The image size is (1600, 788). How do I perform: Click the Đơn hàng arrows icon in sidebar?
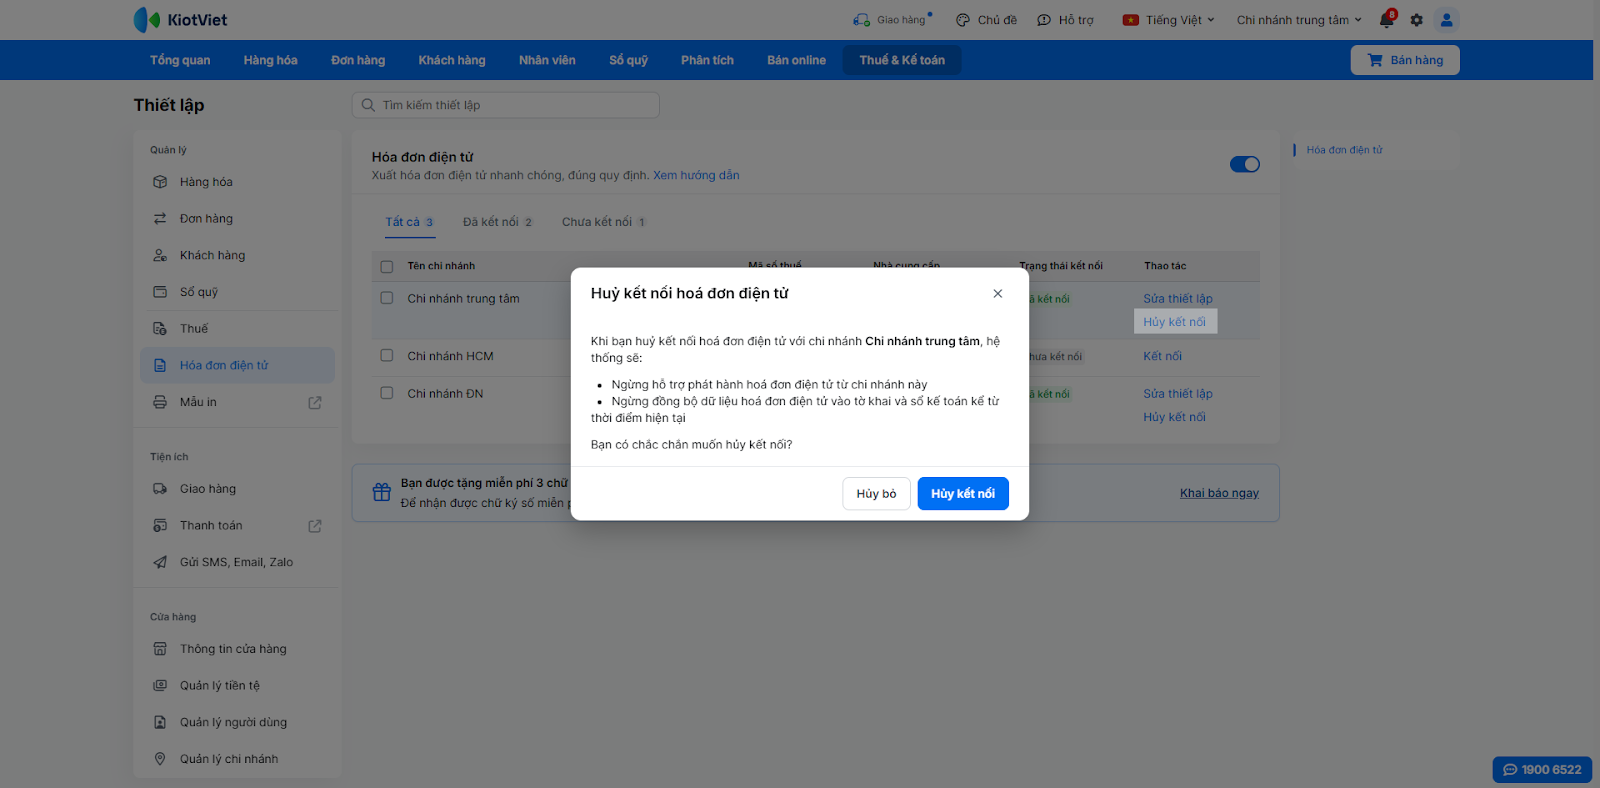160,219
